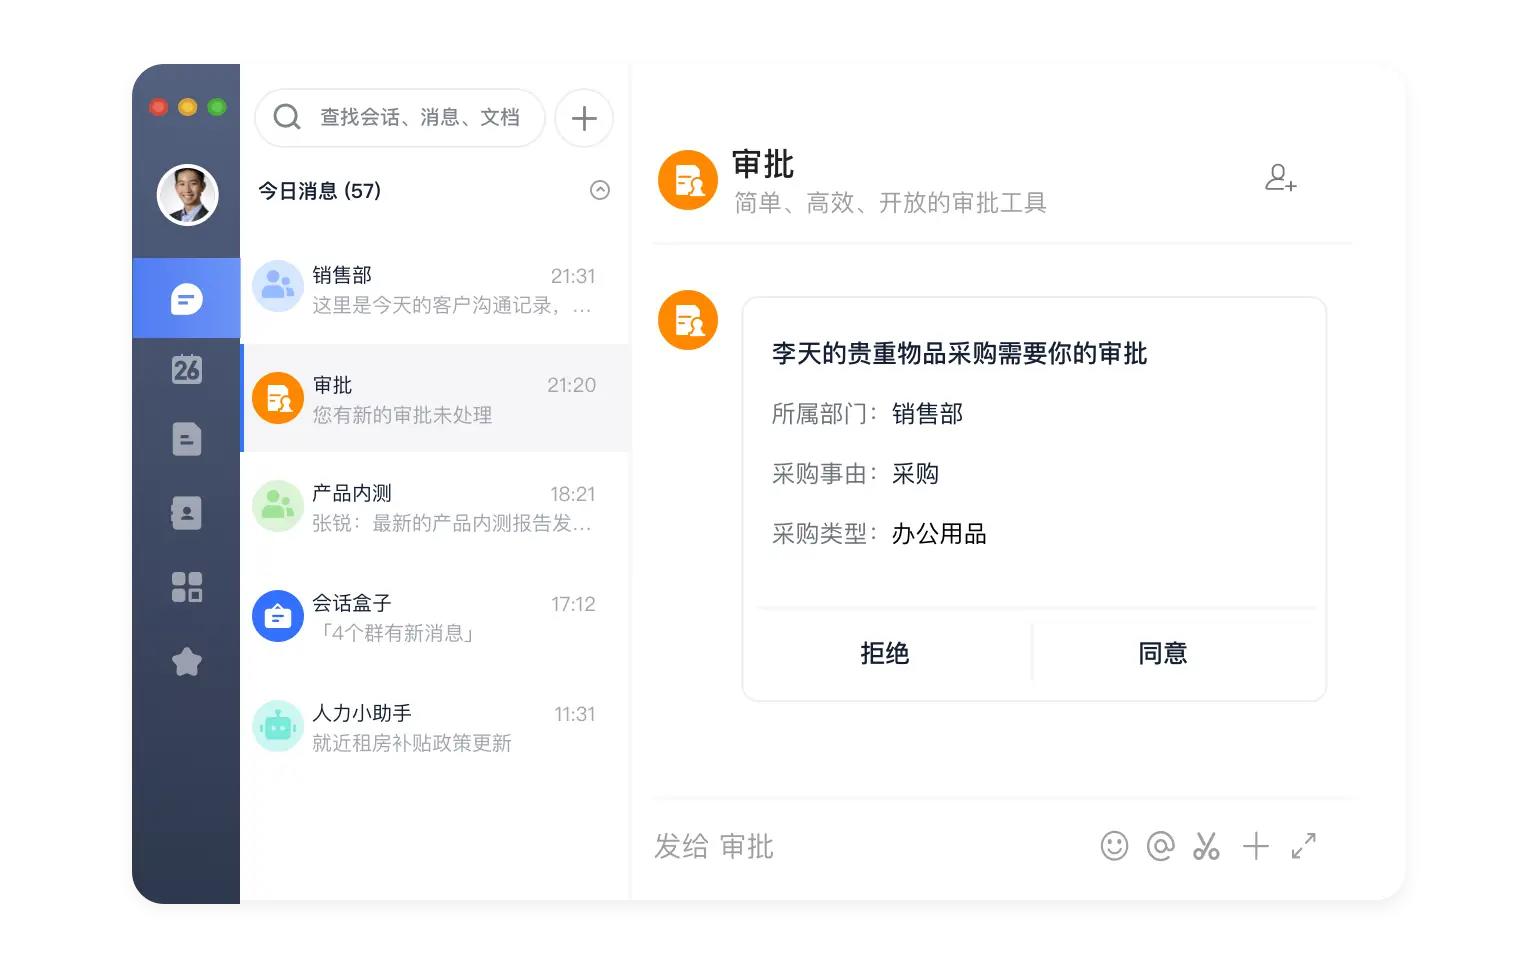
Task: Click the 审批 chat title text
Action: [x=763, y=164]
